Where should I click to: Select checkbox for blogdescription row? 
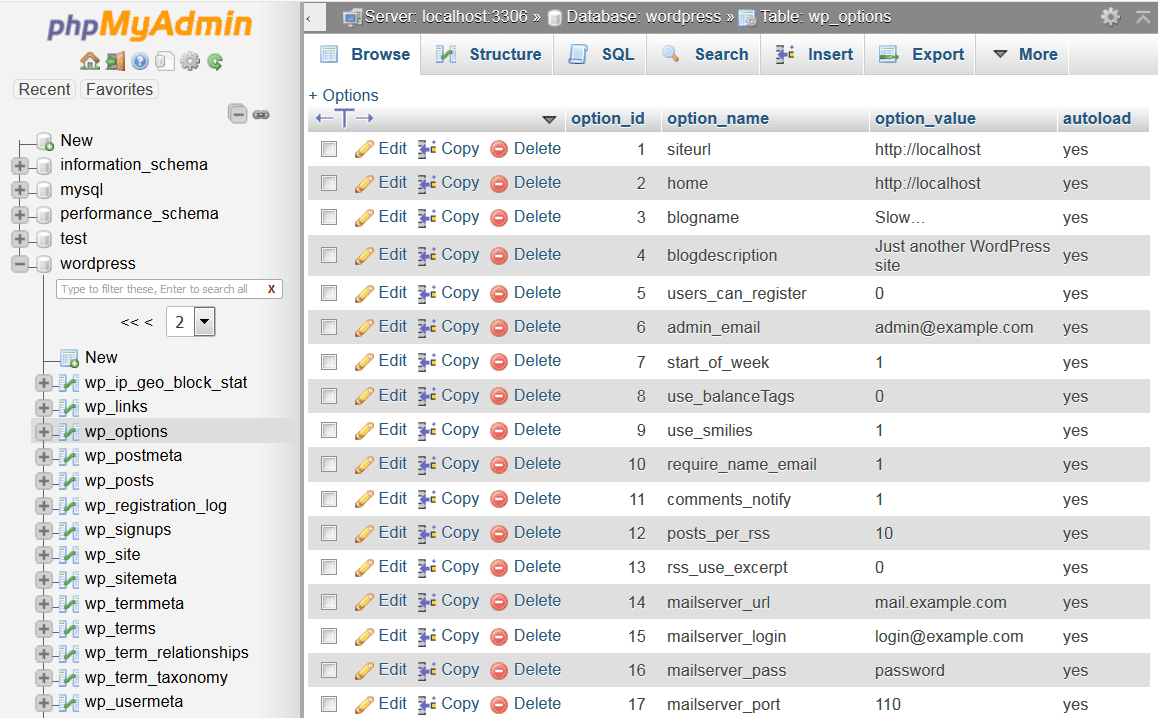coord(329,256)
